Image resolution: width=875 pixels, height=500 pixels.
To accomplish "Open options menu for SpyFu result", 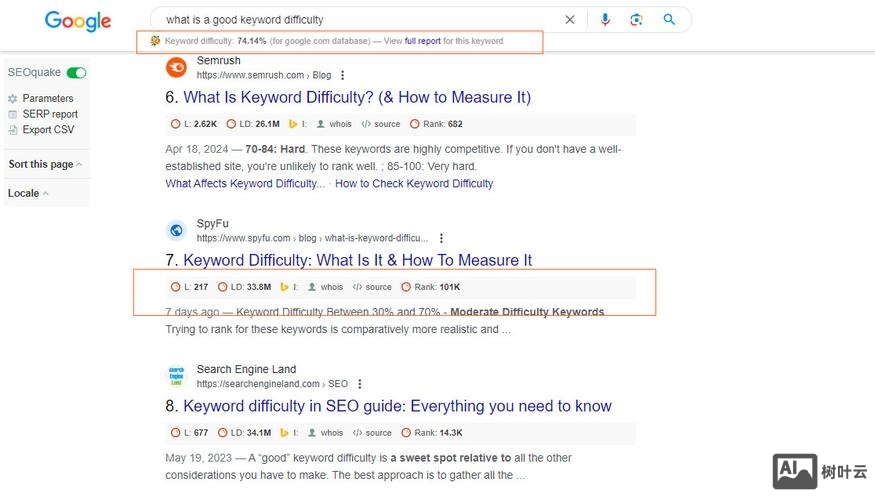I will [441, 238].
